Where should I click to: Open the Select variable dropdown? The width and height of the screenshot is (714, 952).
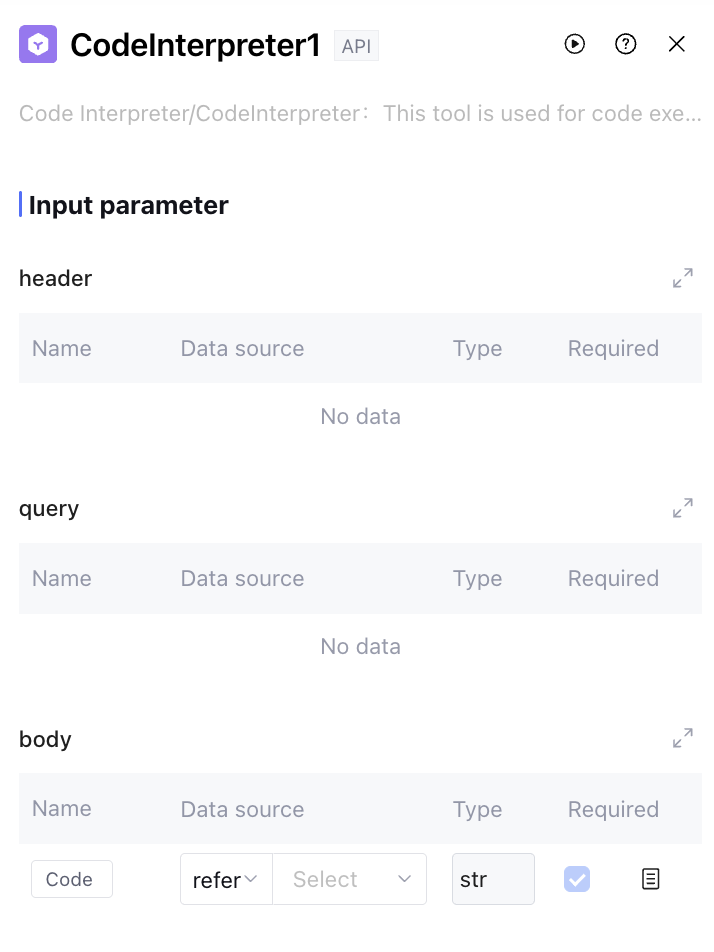click(350, 879)
